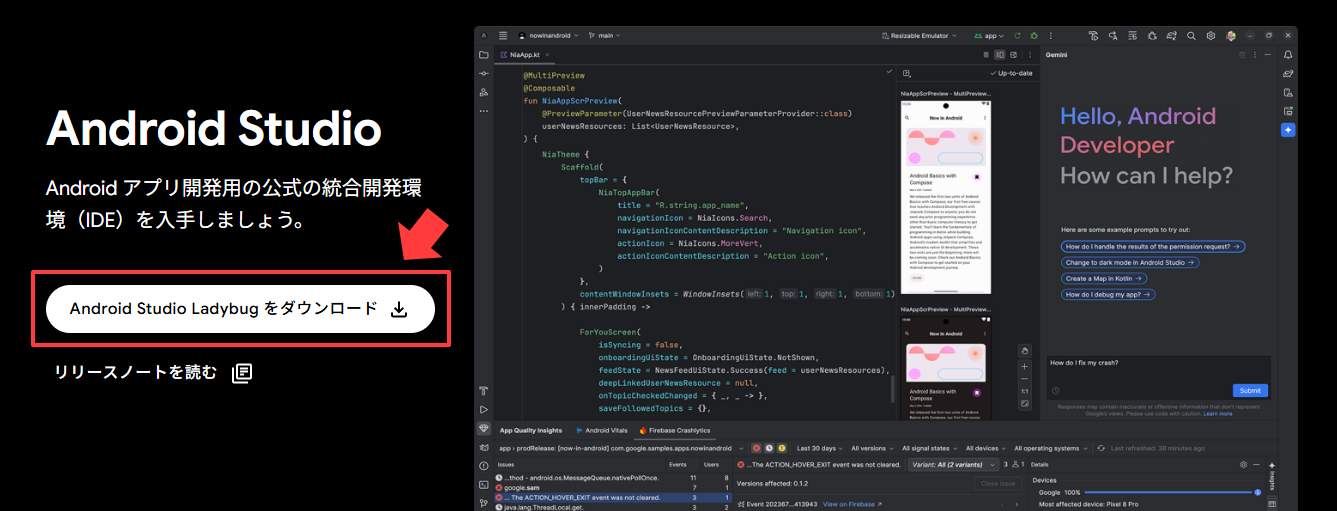Click the View on Firebase link

(x=852, y=504)
